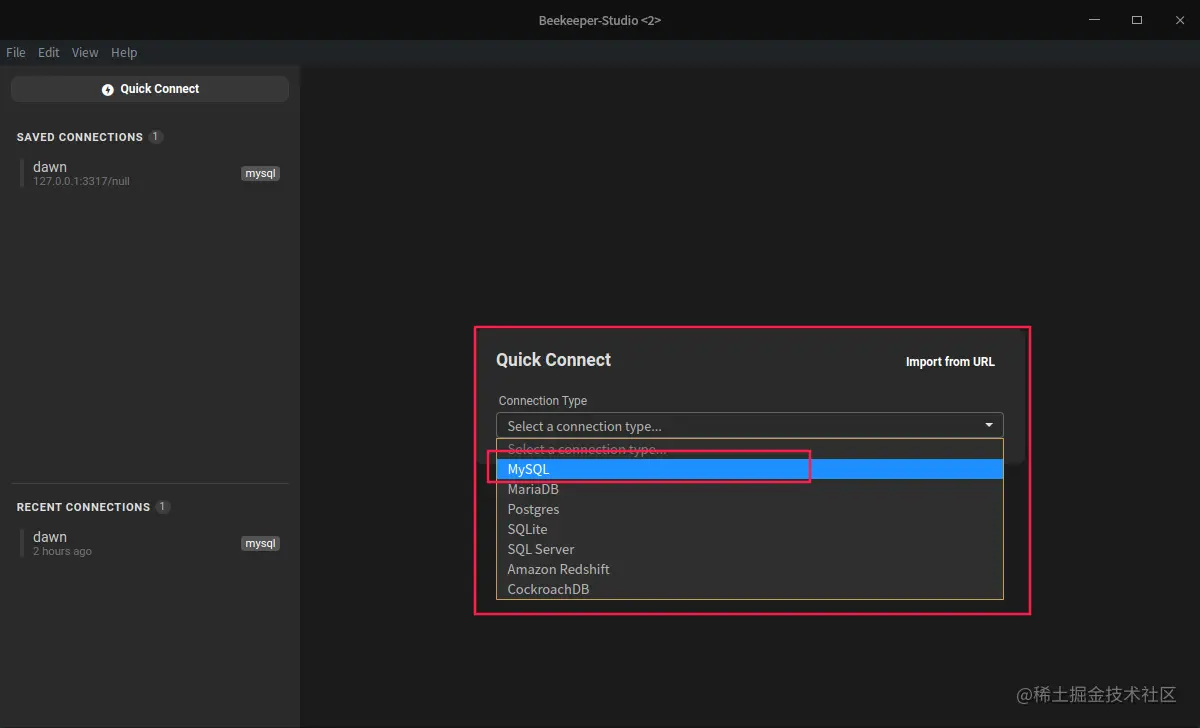Click mysql badge on recent dawn connection
This screenshot has width=1200, height=728.
(260, 543)
